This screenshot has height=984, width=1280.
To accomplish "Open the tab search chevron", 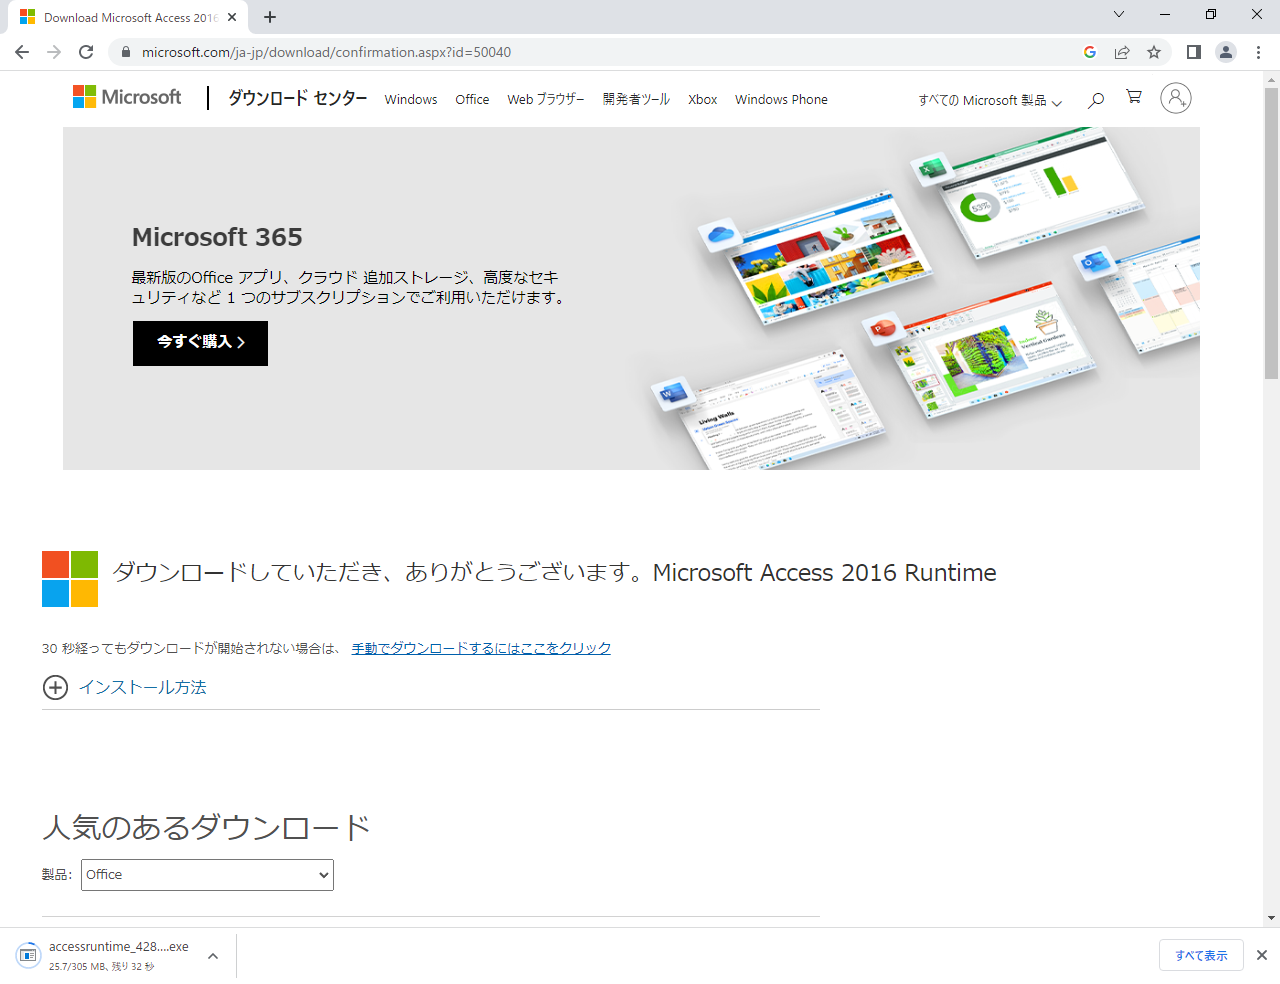I will point(1119,14).
